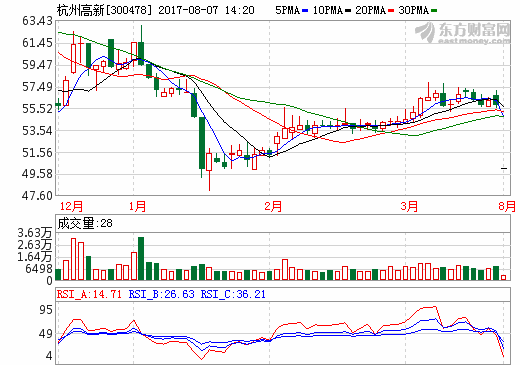Click the blue 5PMA color swatch

[305, 11]
